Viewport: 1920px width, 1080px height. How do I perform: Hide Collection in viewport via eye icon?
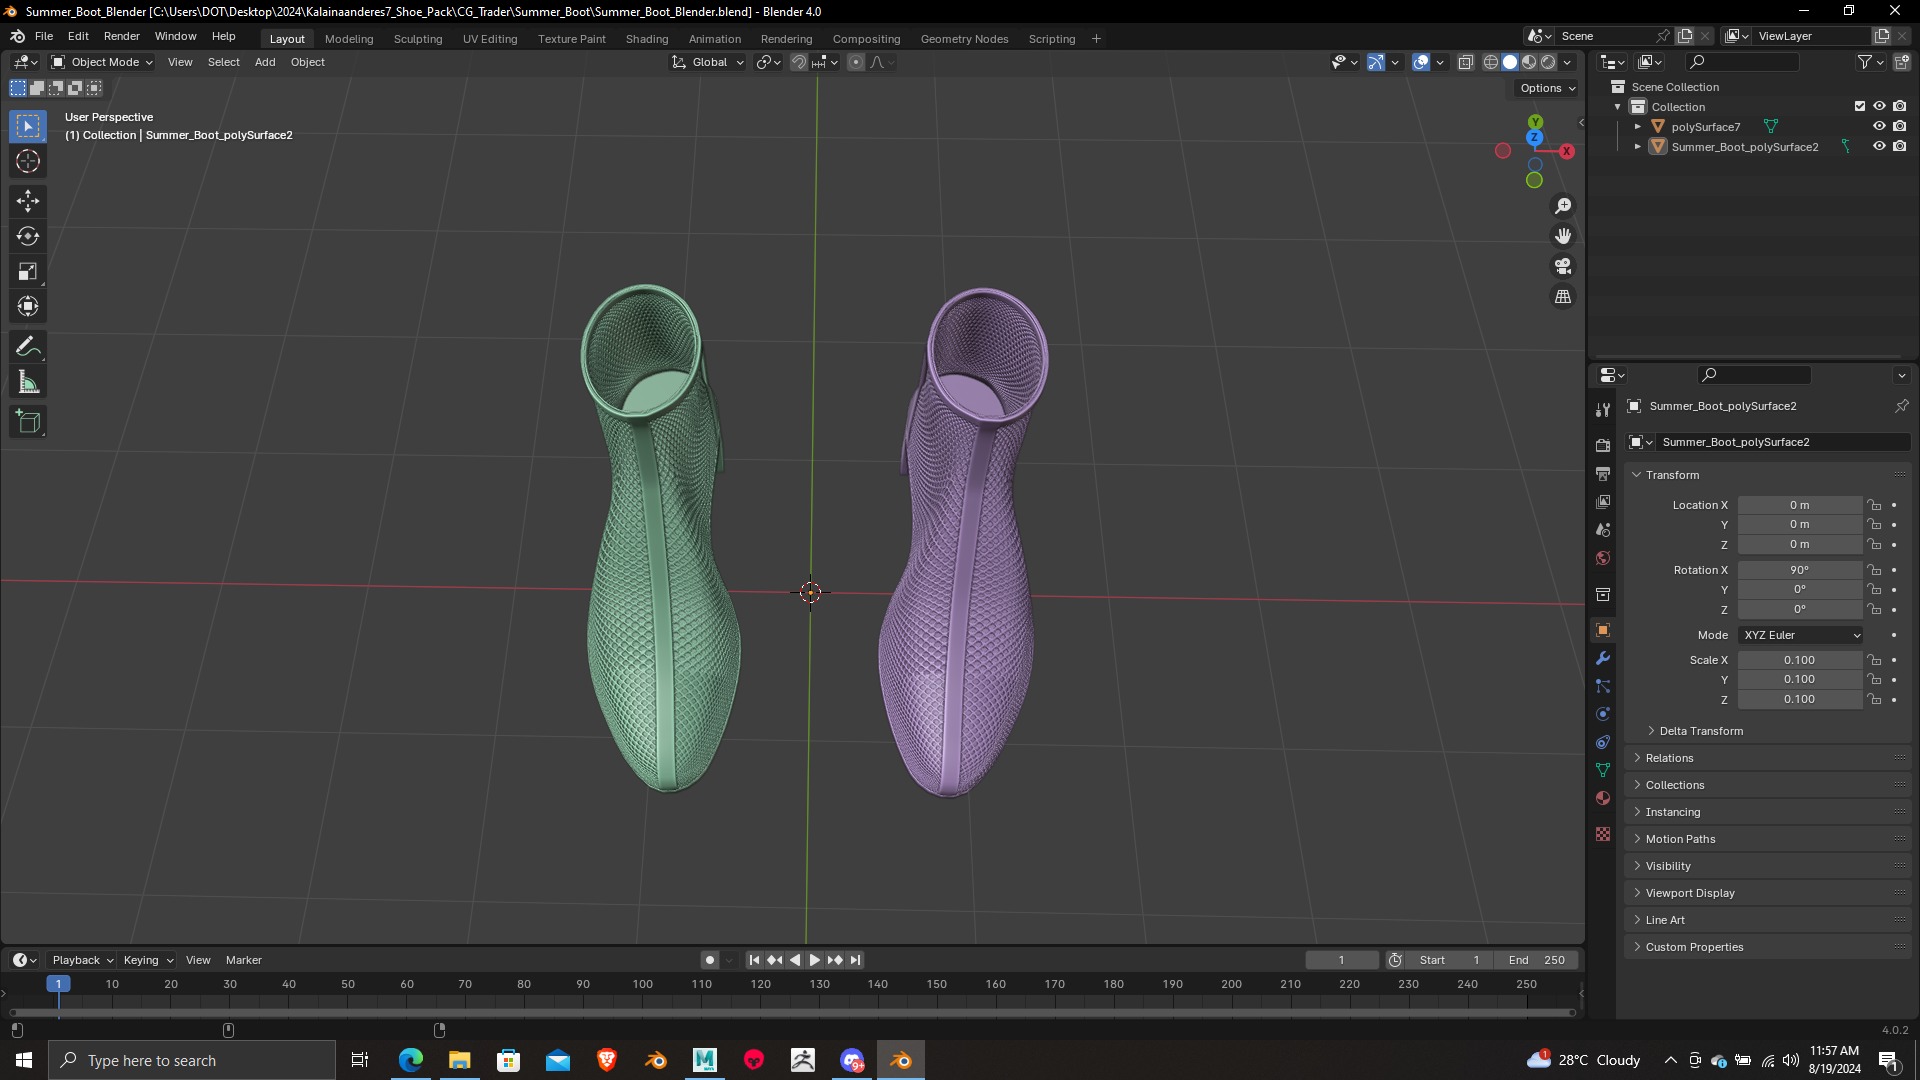coord(1879,106)
